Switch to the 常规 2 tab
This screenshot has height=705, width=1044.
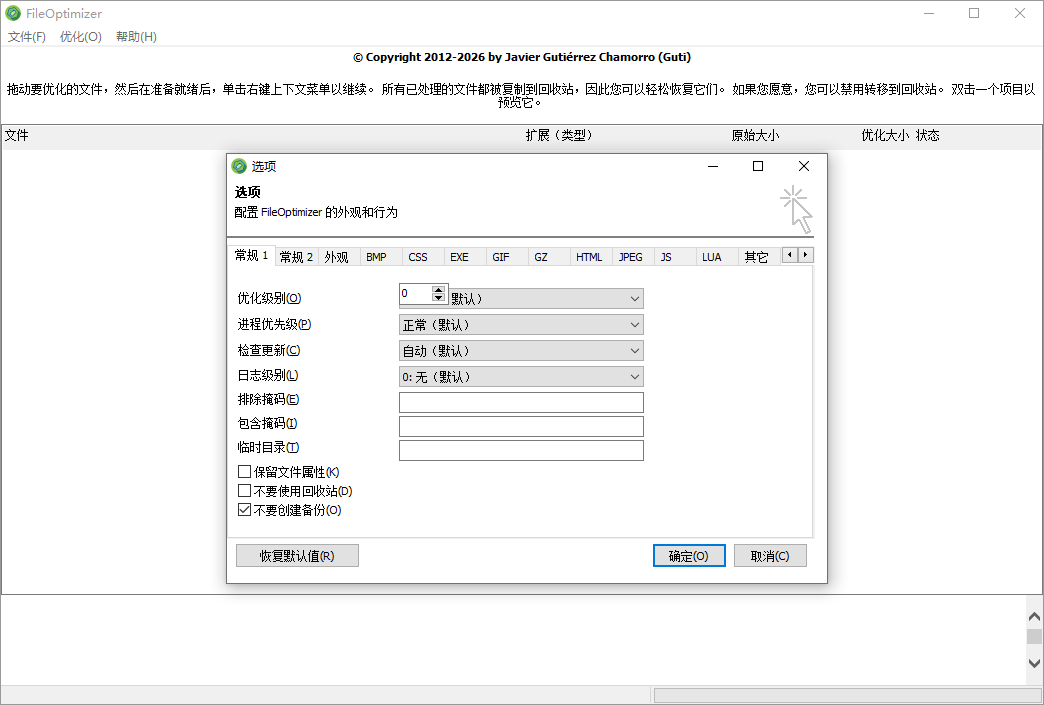296,257
